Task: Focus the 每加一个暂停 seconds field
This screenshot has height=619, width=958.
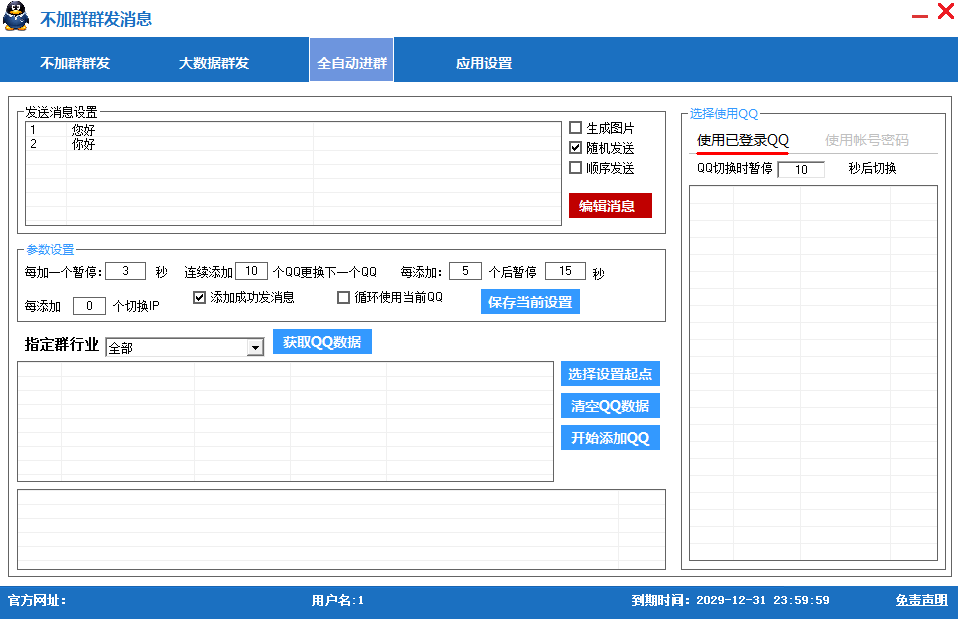Action: pos(125,271)
